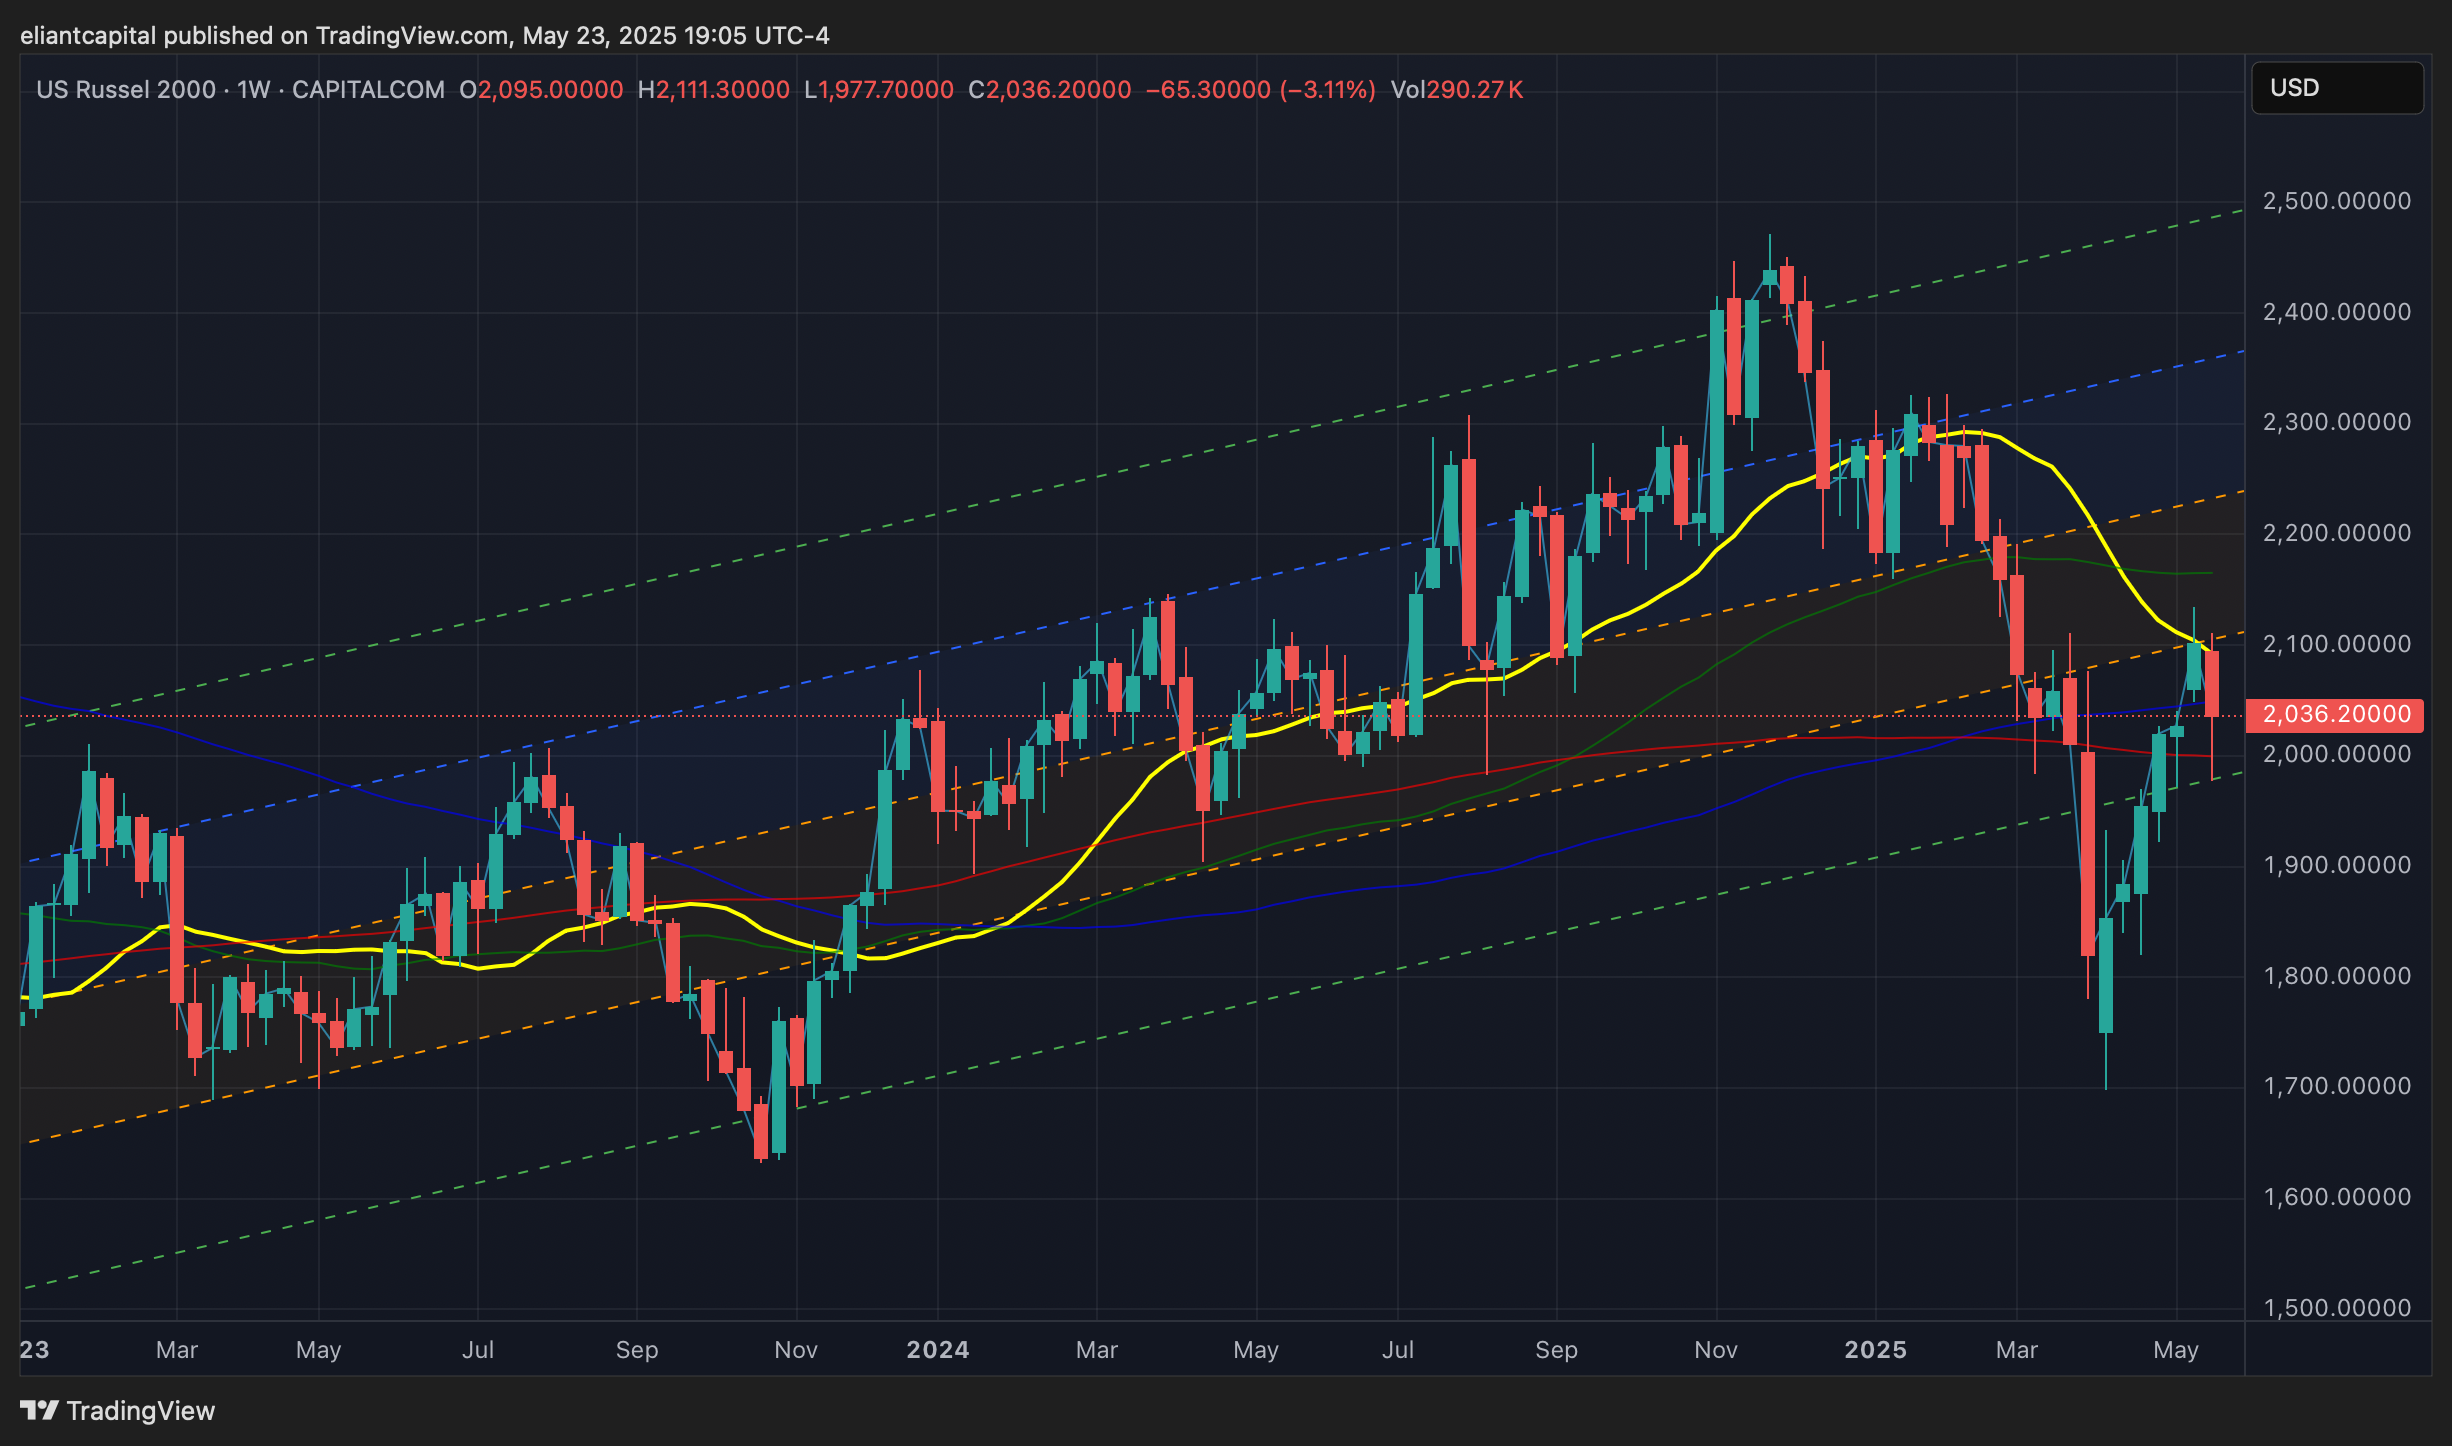Click the Vol 290.27K volume readout

tap(1456, 90)
